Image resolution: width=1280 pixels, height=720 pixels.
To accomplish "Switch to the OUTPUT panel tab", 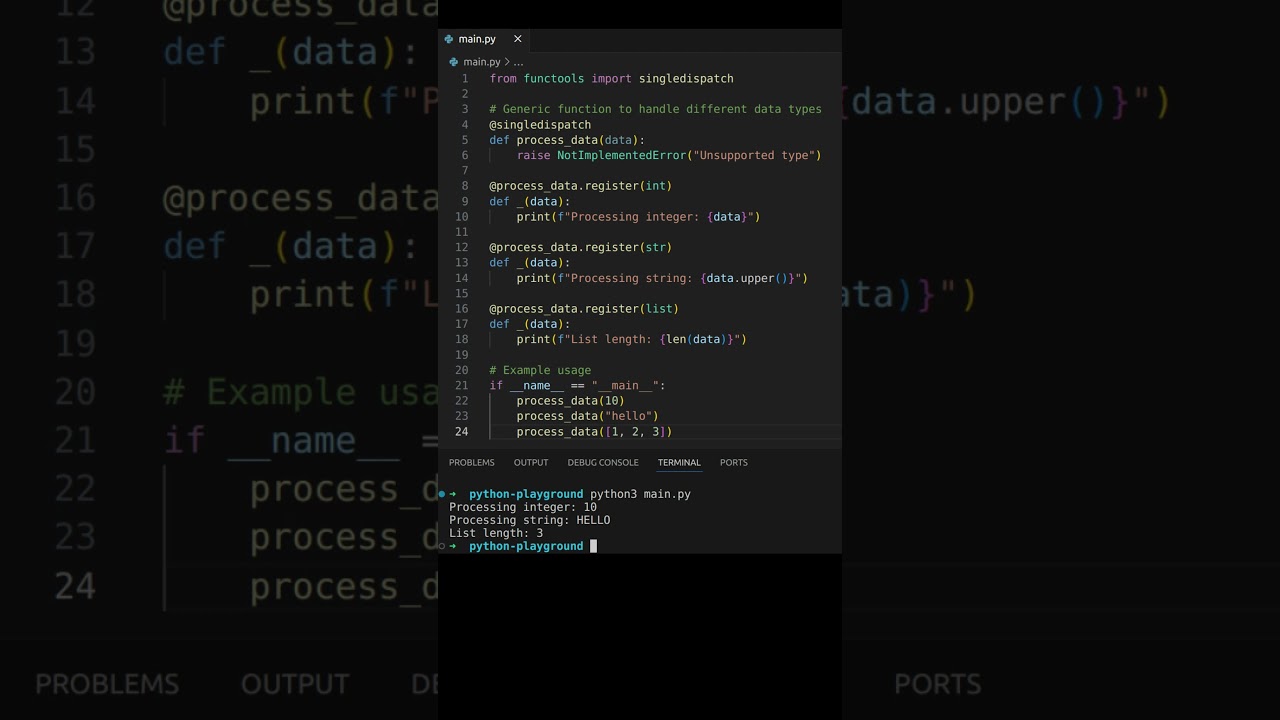I will pos(531,462).
